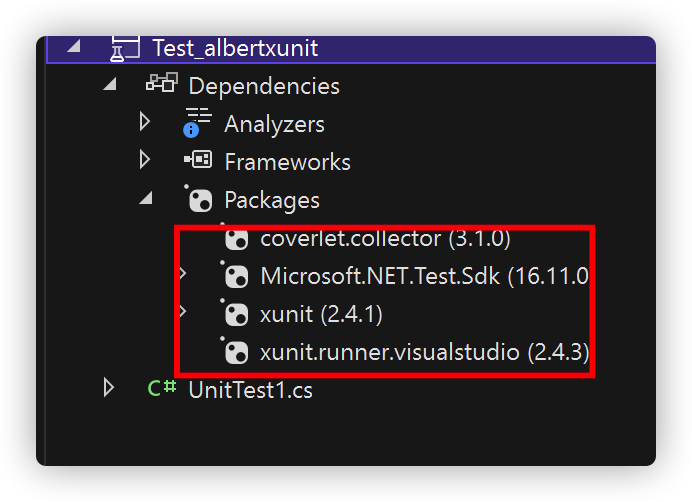Expand the Analyzers node
This screenshot has height=502, width=692.
click(x=145, y=121)
